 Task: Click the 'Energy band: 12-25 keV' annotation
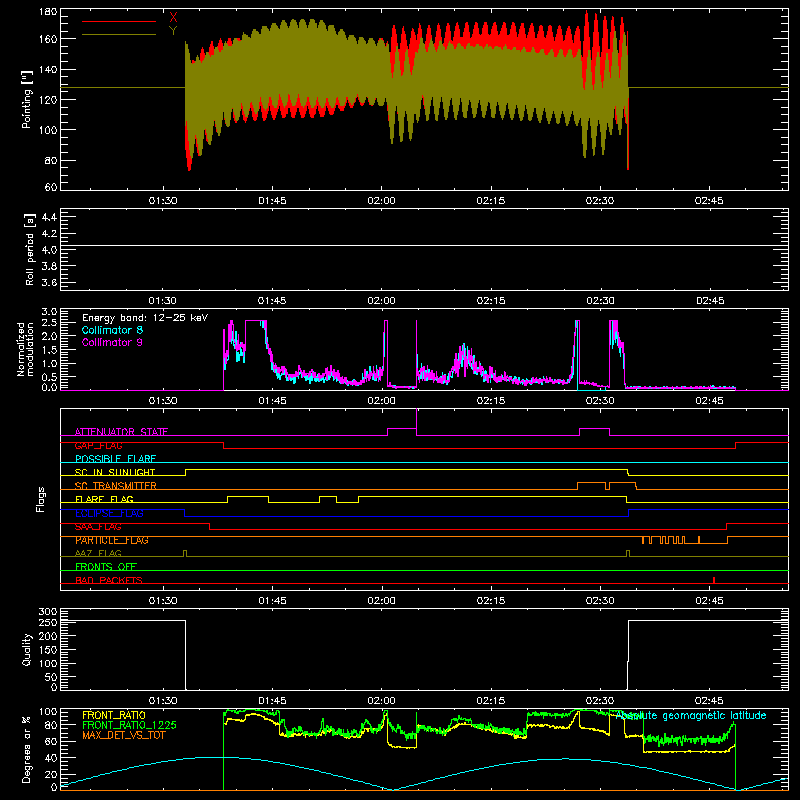(145, 318)
